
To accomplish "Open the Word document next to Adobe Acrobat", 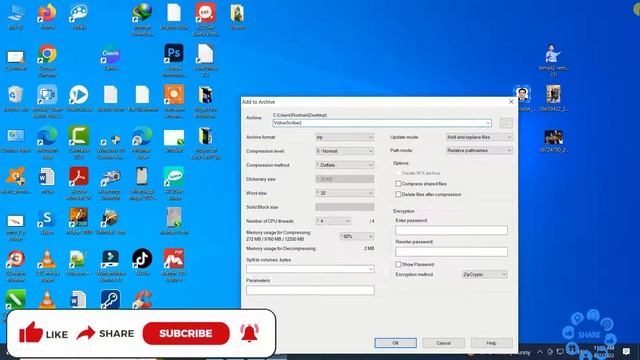I will pyautogui.click(x=47, y=181).
